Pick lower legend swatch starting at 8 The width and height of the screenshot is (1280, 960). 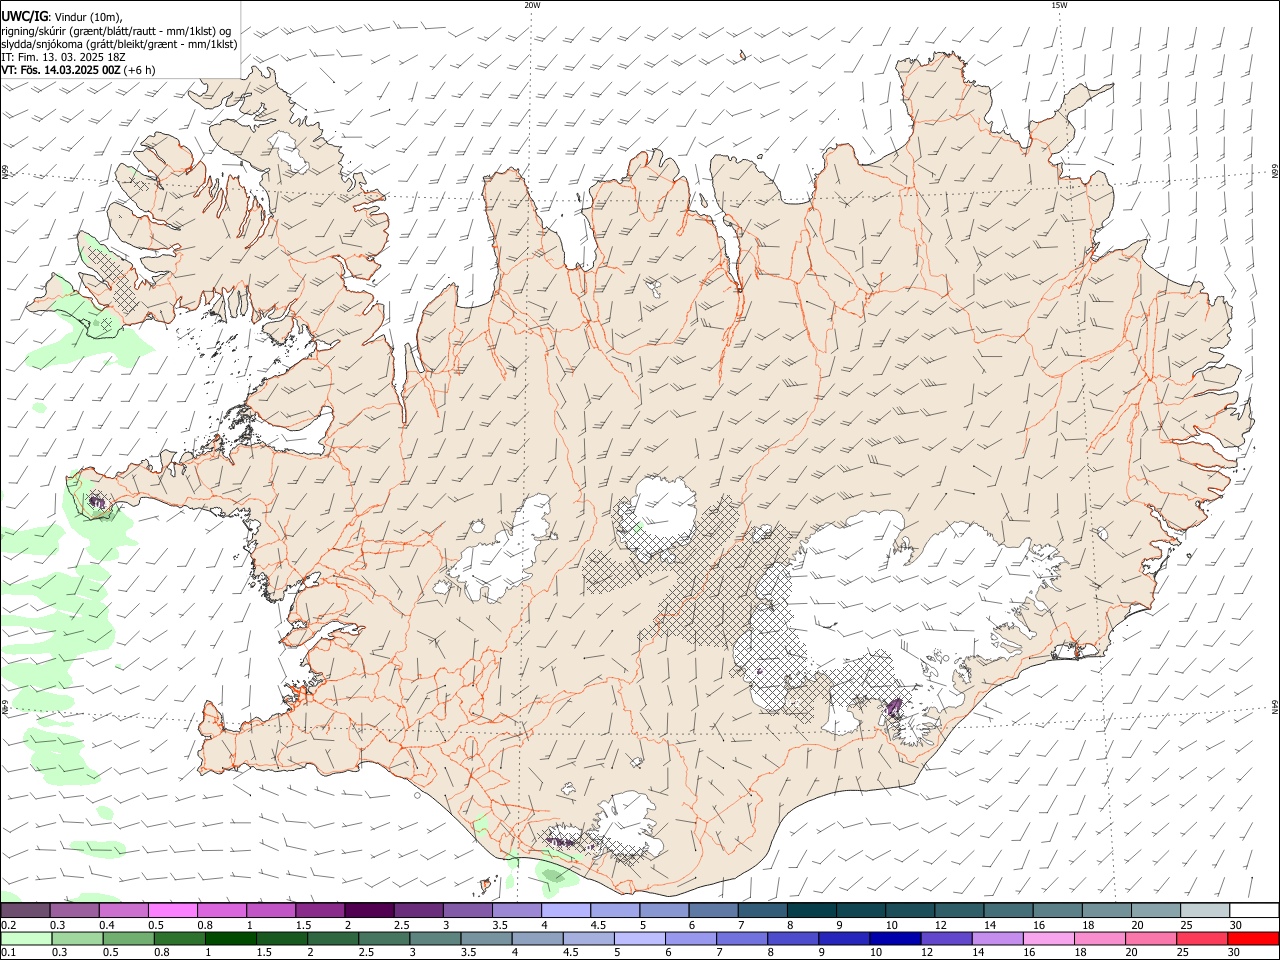(792, 938)
